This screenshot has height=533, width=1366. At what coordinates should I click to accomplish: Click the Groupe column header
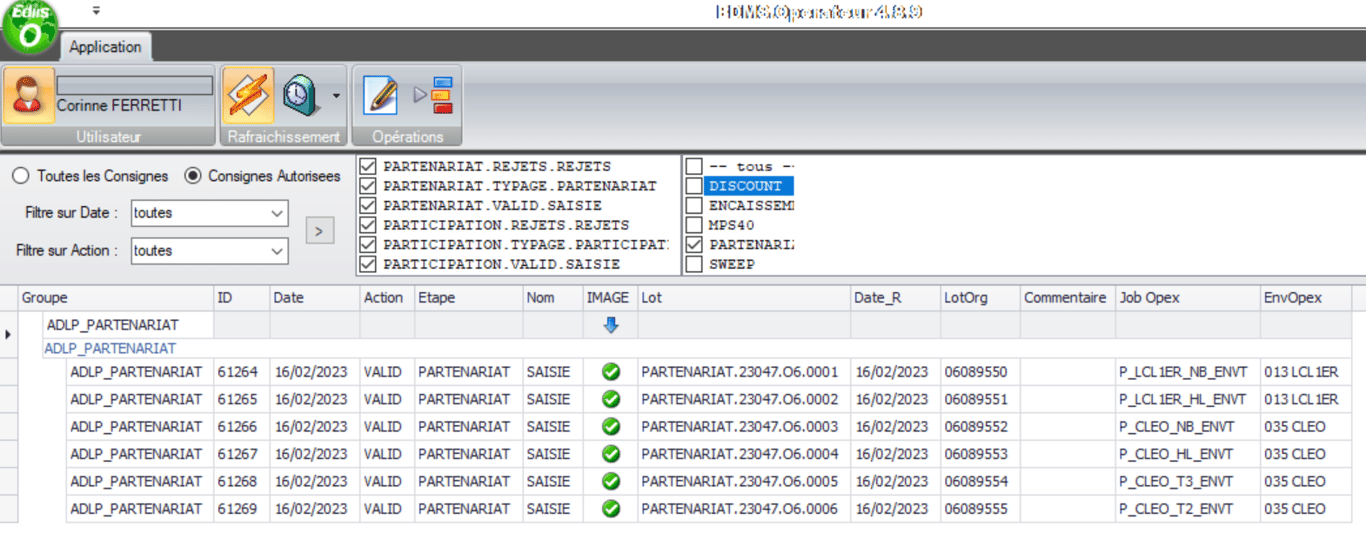point(116,298)
